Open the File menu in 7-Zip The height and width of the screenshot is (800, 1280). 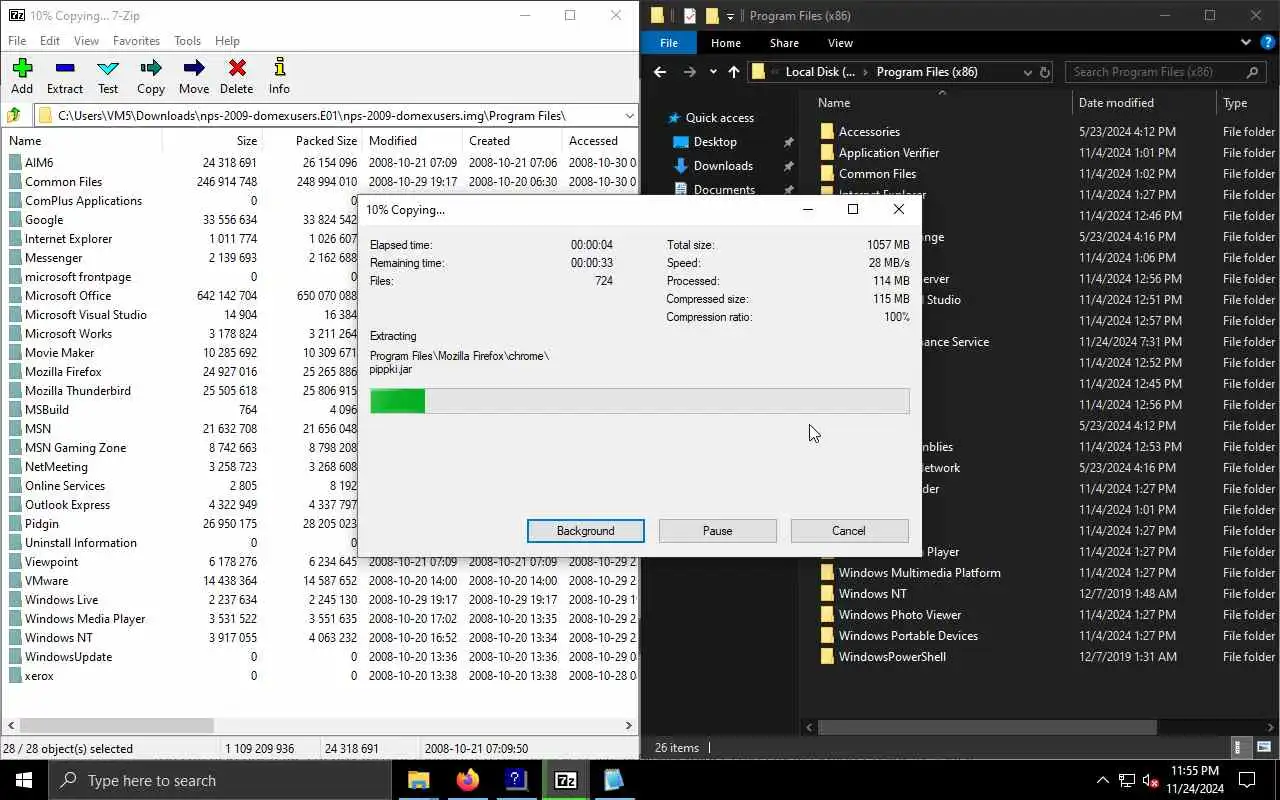[17, 41]
